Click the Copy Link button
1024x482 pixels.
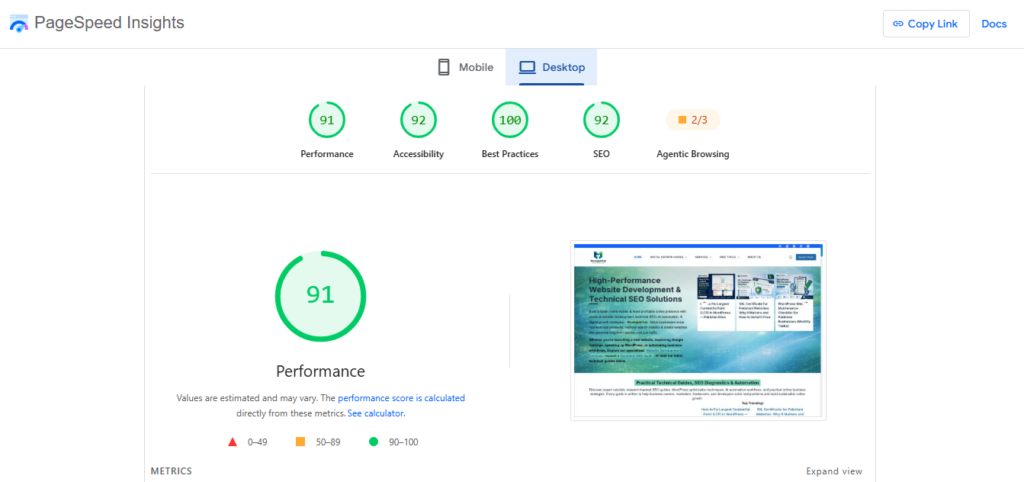tap(926, 24)
